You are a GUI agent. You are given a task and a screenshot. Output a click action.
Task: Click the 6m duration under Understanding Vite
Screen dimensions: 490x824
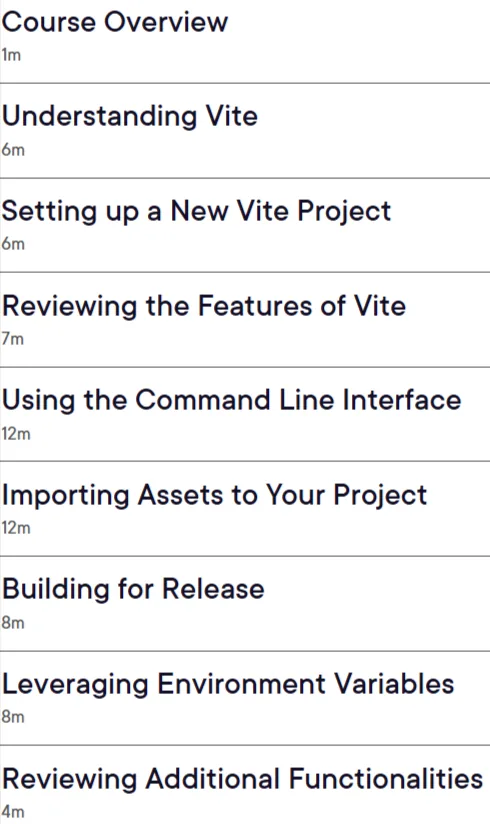(x=13, y=150)
